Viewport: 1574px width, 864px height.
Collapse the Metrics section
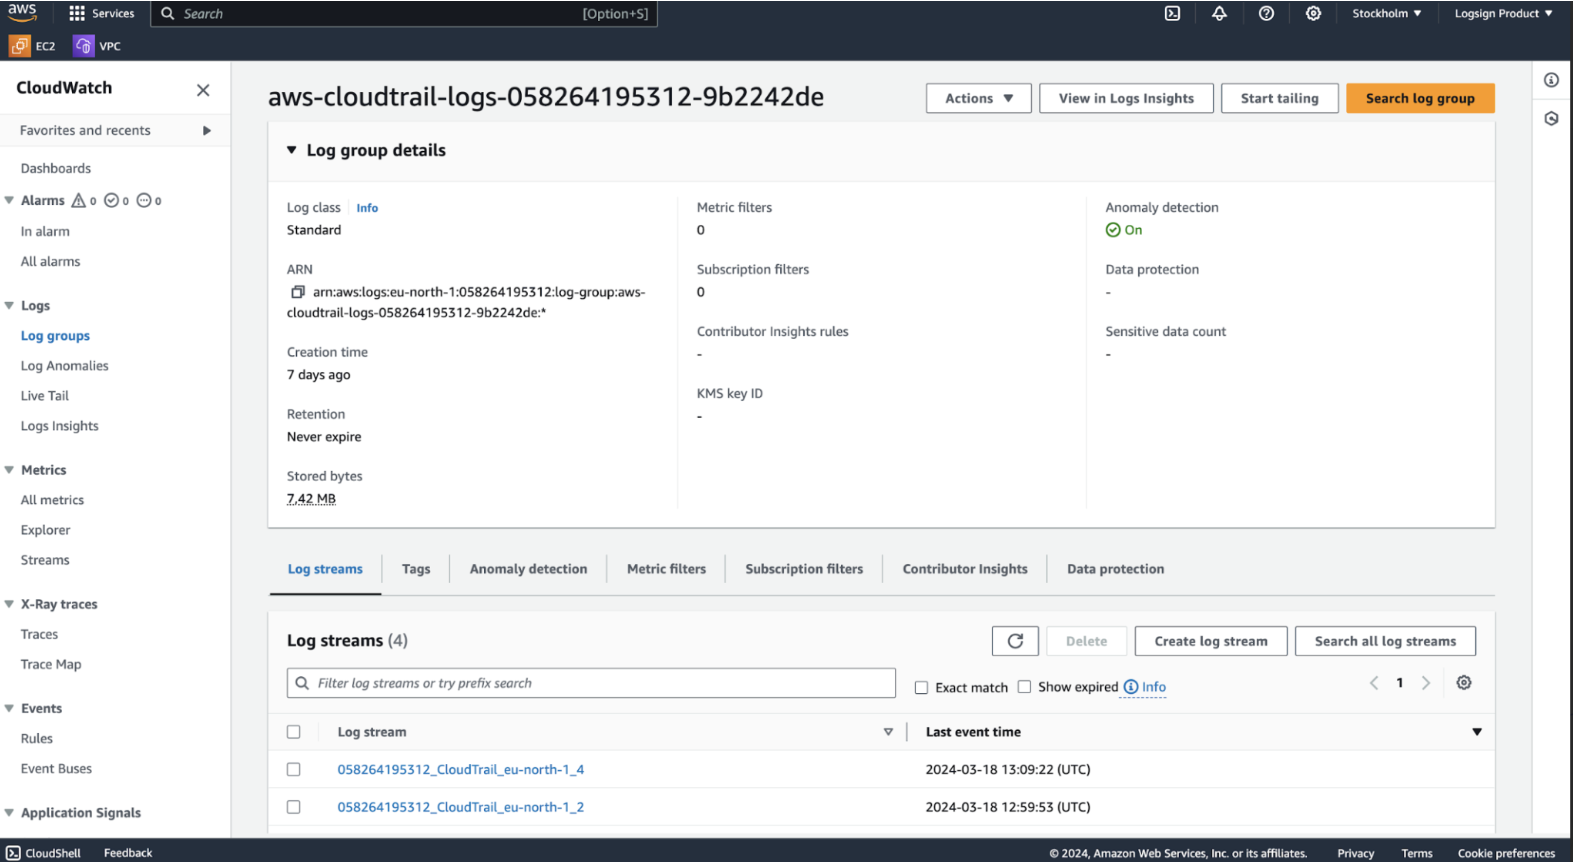pyautogui.click(x=9, y=470)
